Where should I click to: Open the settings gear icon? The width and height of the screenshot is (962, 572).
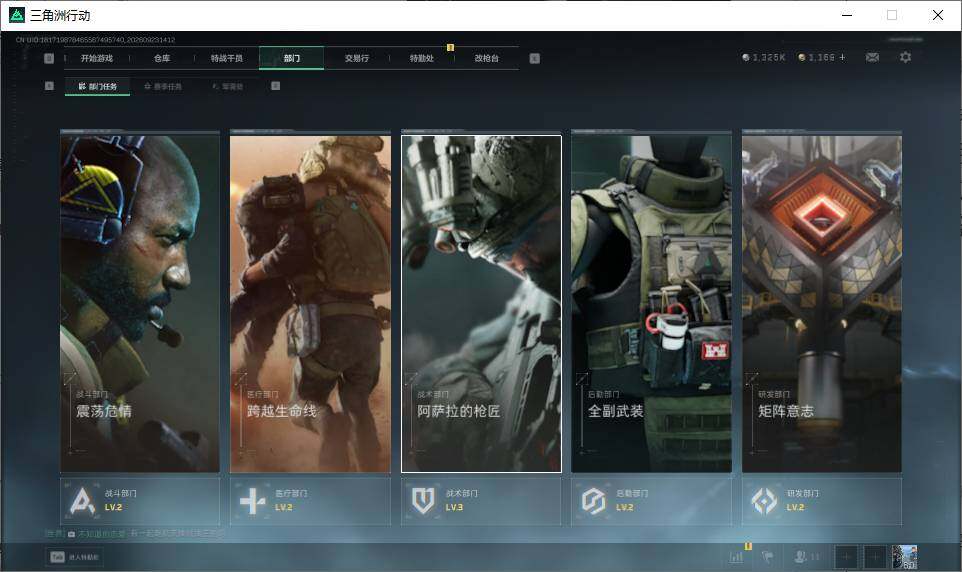coord(905,57)
